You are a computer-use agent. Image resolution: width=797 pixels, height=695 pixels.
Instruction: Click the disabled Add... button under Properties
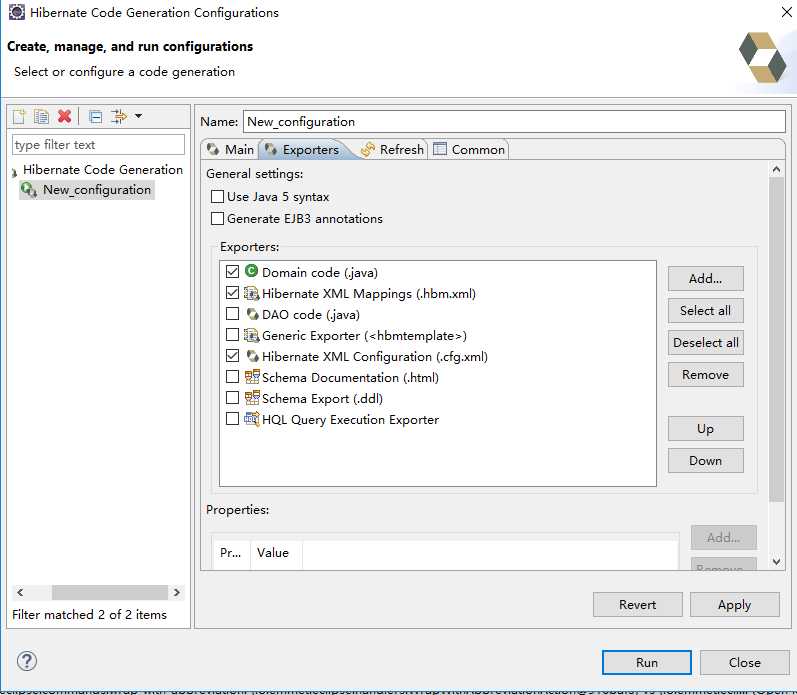tap(723, 537)
